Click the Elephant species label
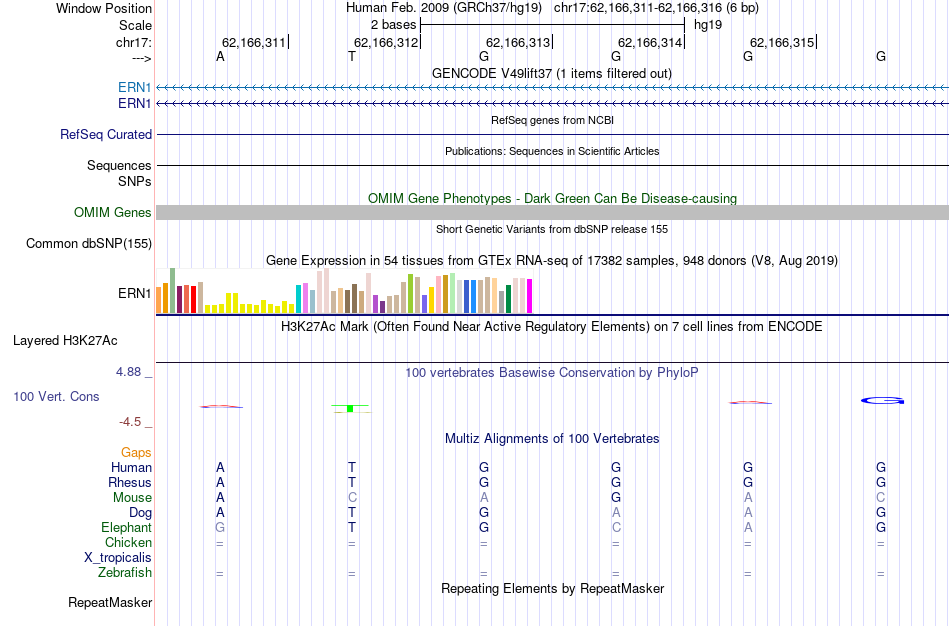This screenshot has height=626, width=950. 126,527
